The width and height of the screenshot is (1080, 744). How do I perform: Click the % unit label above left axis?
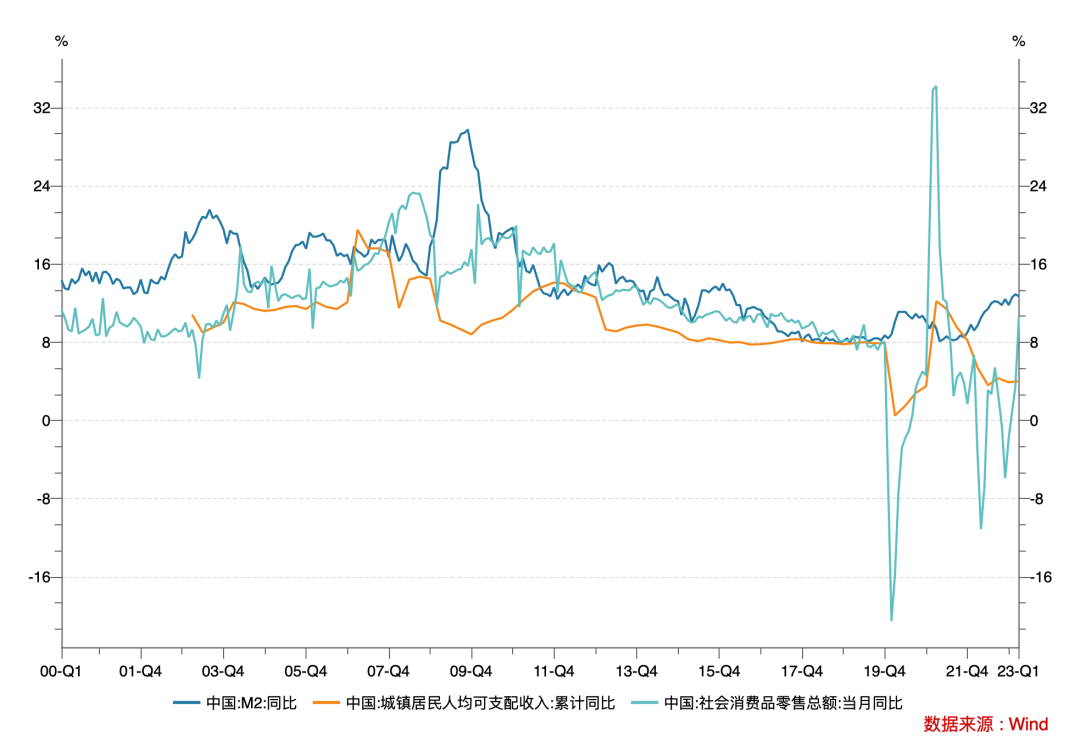click(x=61, y=42)
